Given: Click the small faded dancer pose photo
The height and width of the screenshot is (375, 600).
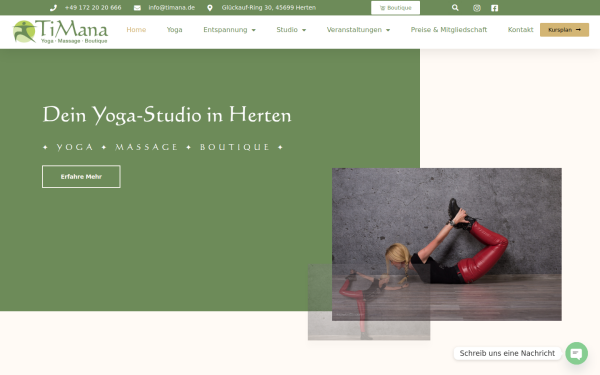Looking at the screenshot, I should (x=369, y=302).
